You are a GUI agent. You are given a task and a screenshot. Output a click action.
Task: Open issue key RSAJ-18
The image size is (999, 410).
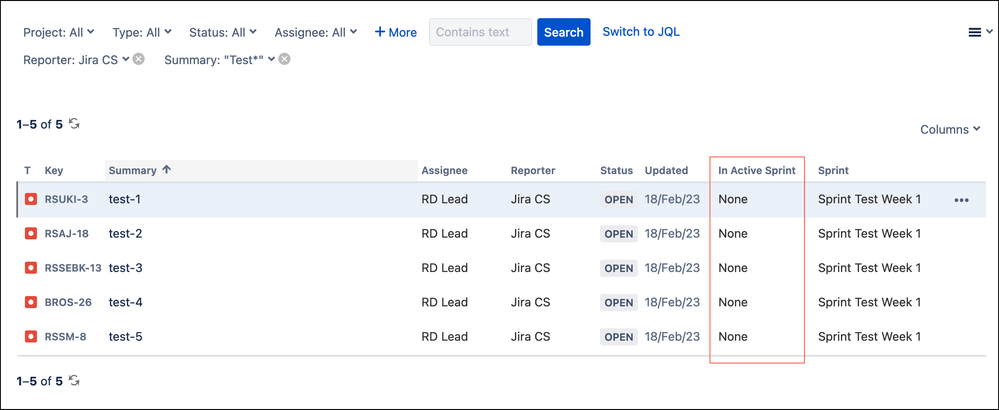click(x=67, y=234)
